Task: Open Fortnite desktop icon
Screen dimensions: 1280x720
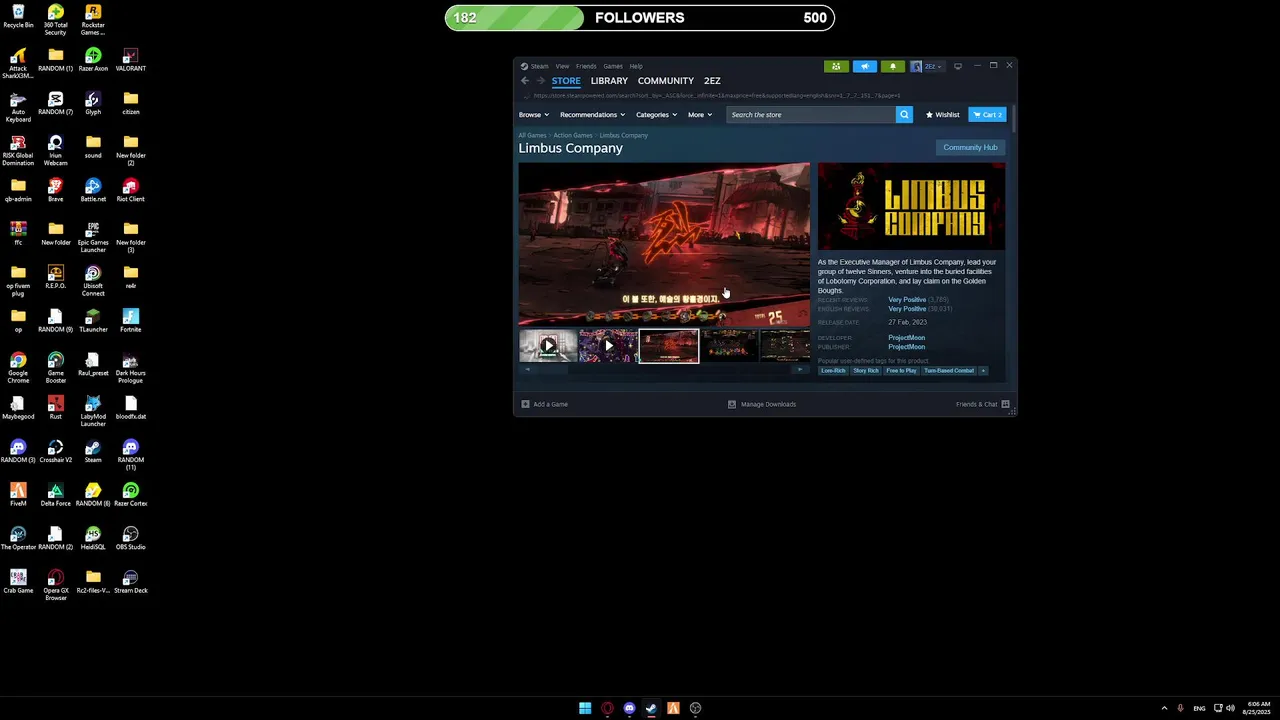Action: (x=130, y=320)
